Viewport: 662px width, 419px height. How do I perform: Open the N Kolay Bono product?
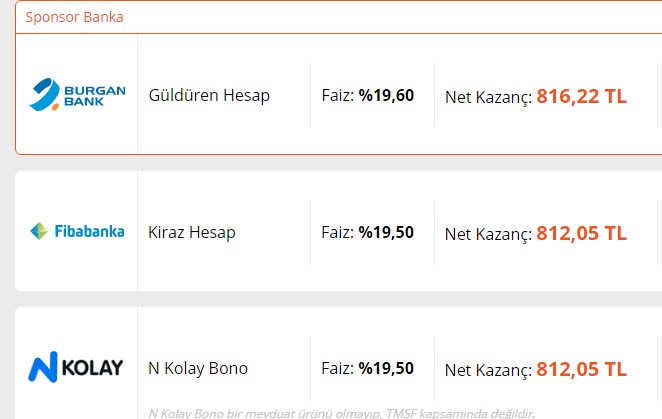(x=198, y=368)
